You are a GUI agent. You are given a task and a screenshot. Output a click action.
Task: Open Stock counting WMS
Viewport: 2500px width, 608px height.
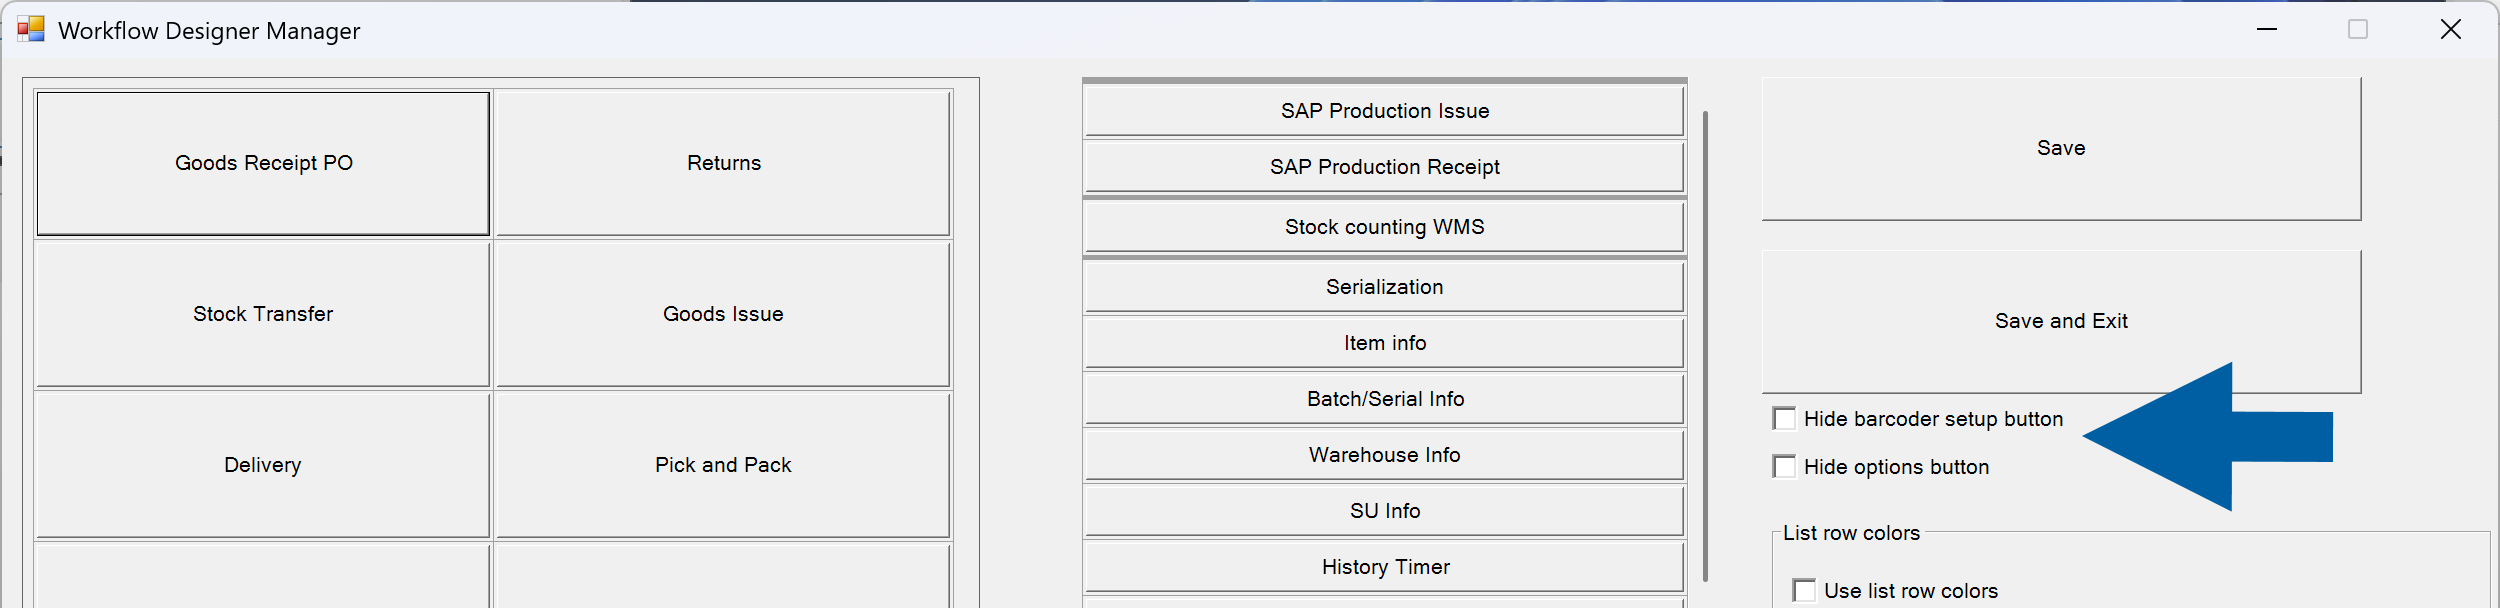pos(1384,227)
